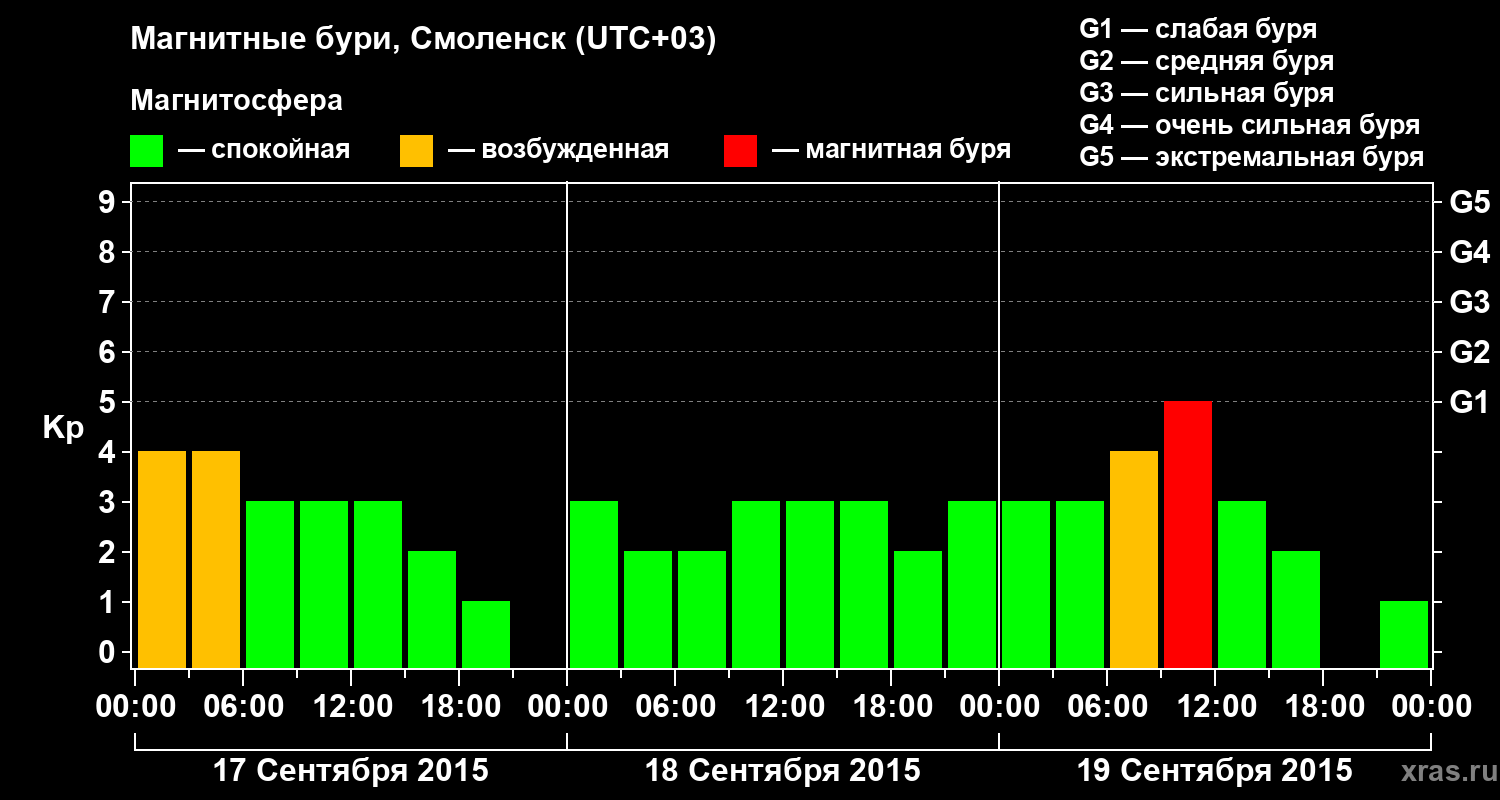Click the 'Kp' axis label
The width and height of the screenshot is (1500, 800).
pyautogui.click(x=64, y=429)
